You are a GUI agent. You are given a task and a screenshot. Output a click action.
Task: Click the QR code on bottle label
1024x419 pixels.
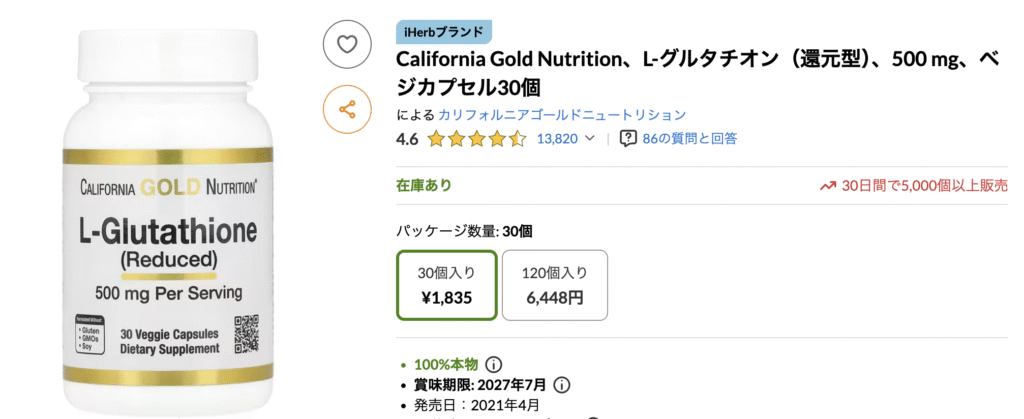pos(246,333)
